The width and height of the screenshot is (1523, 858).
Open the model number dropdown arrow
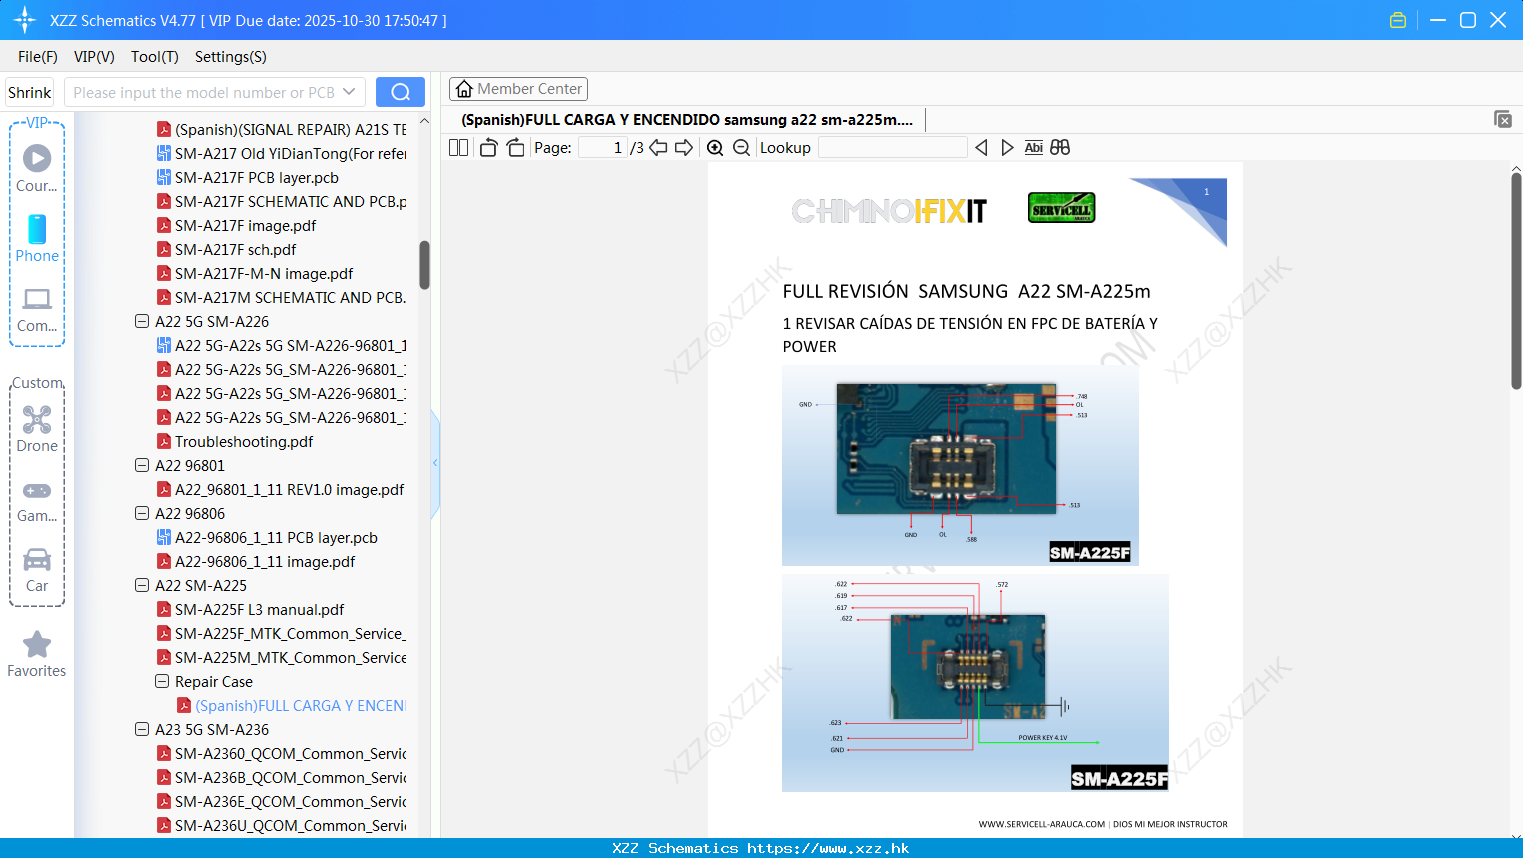(x=349, y=92)
